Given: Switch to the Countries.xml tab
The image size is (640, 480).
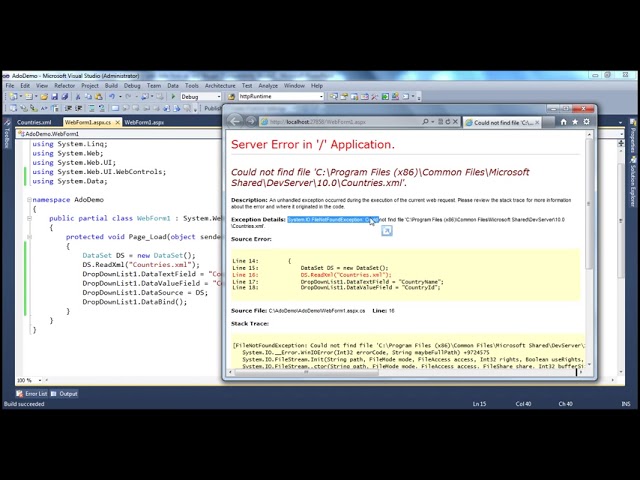Looking at the screenshot, I should 34,122.
